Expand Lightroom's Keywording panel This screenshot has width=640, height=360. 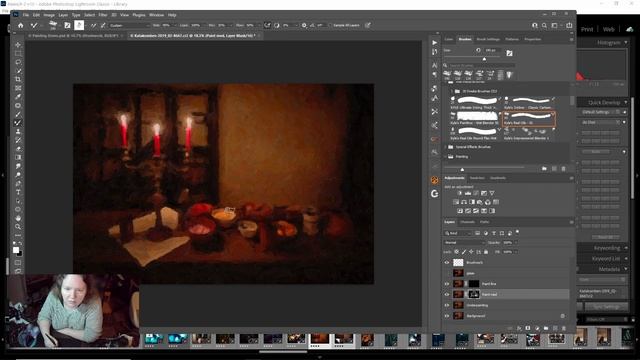(x=626, y=248)
